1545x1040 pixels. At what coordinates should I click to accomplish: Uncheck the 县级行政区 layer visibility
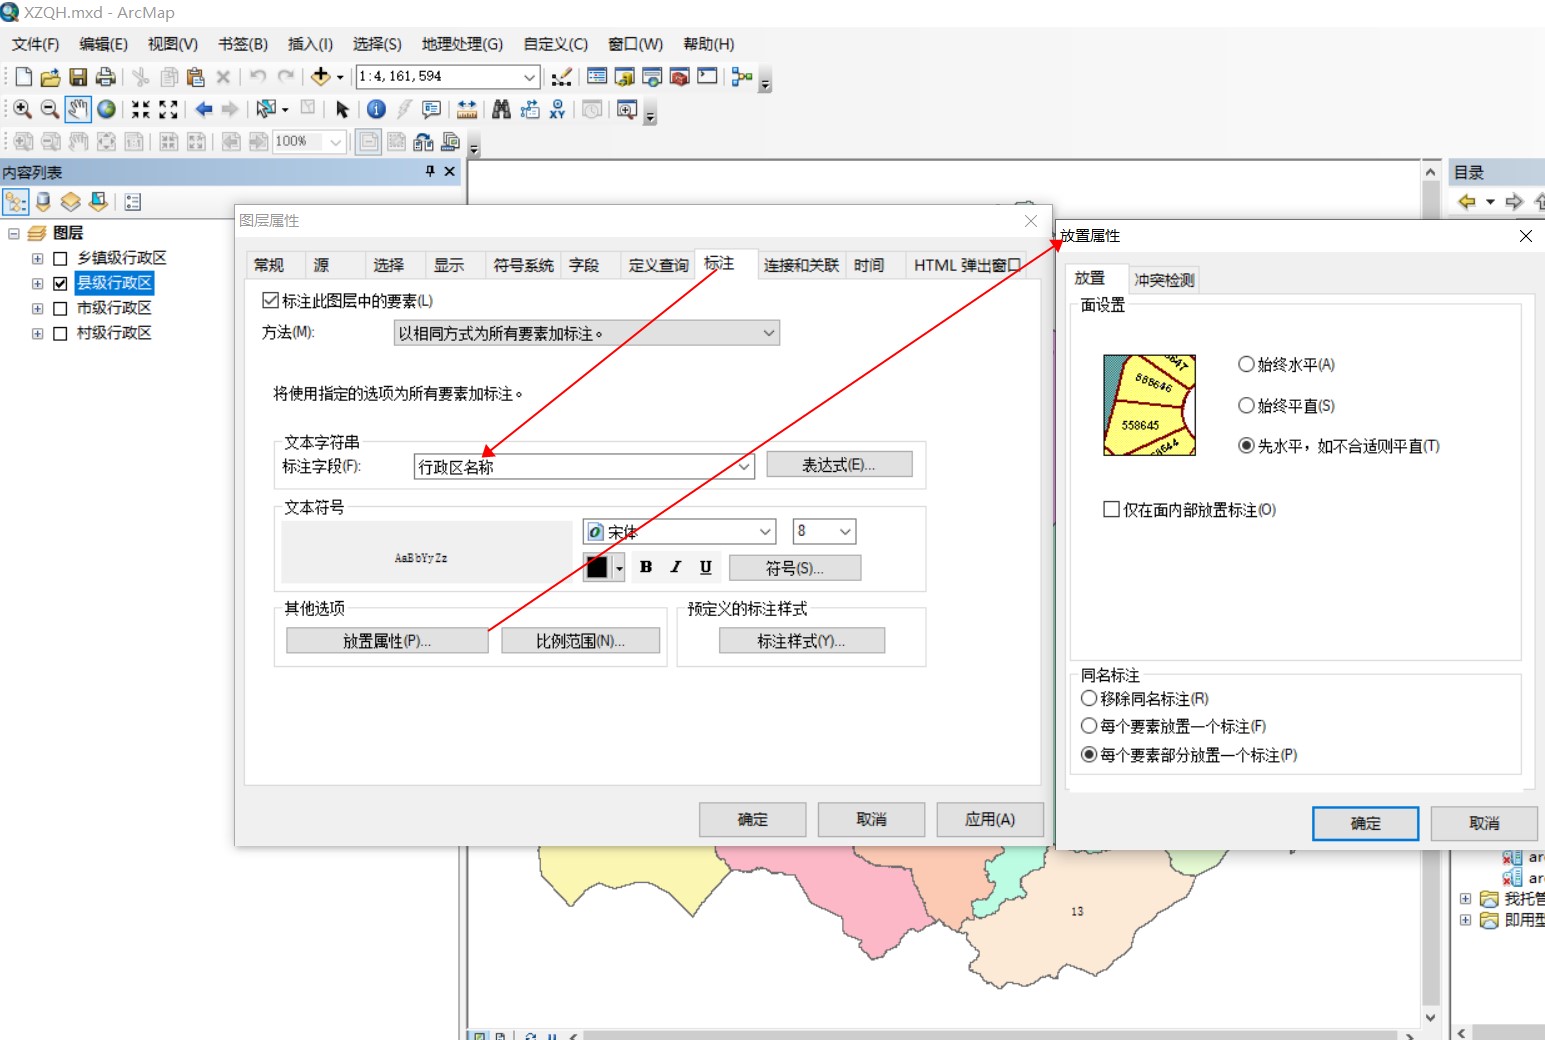[60, 282]
